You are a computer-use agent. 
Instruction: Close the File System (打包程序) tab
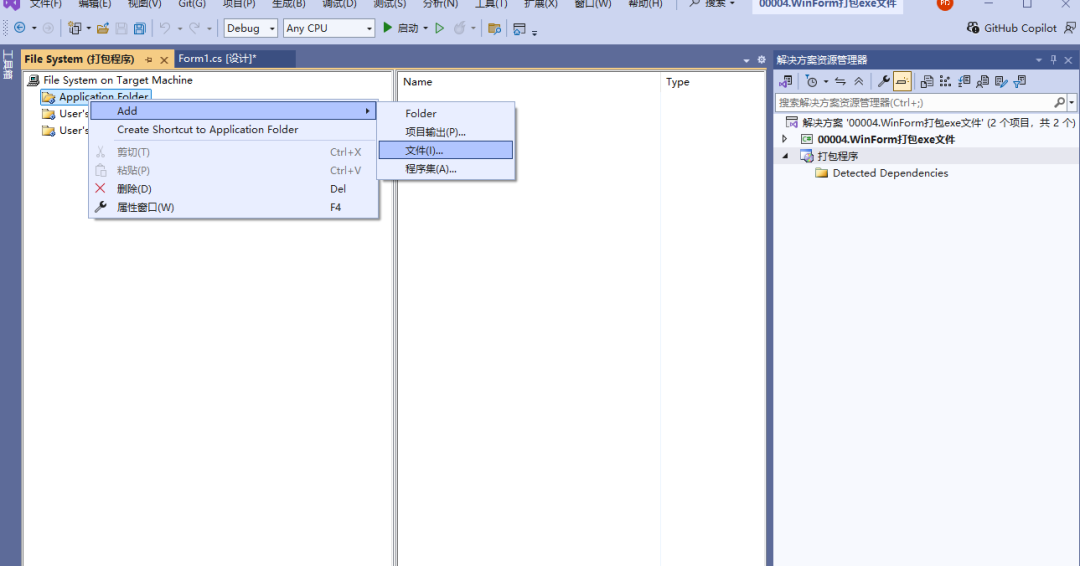(164, 60)
